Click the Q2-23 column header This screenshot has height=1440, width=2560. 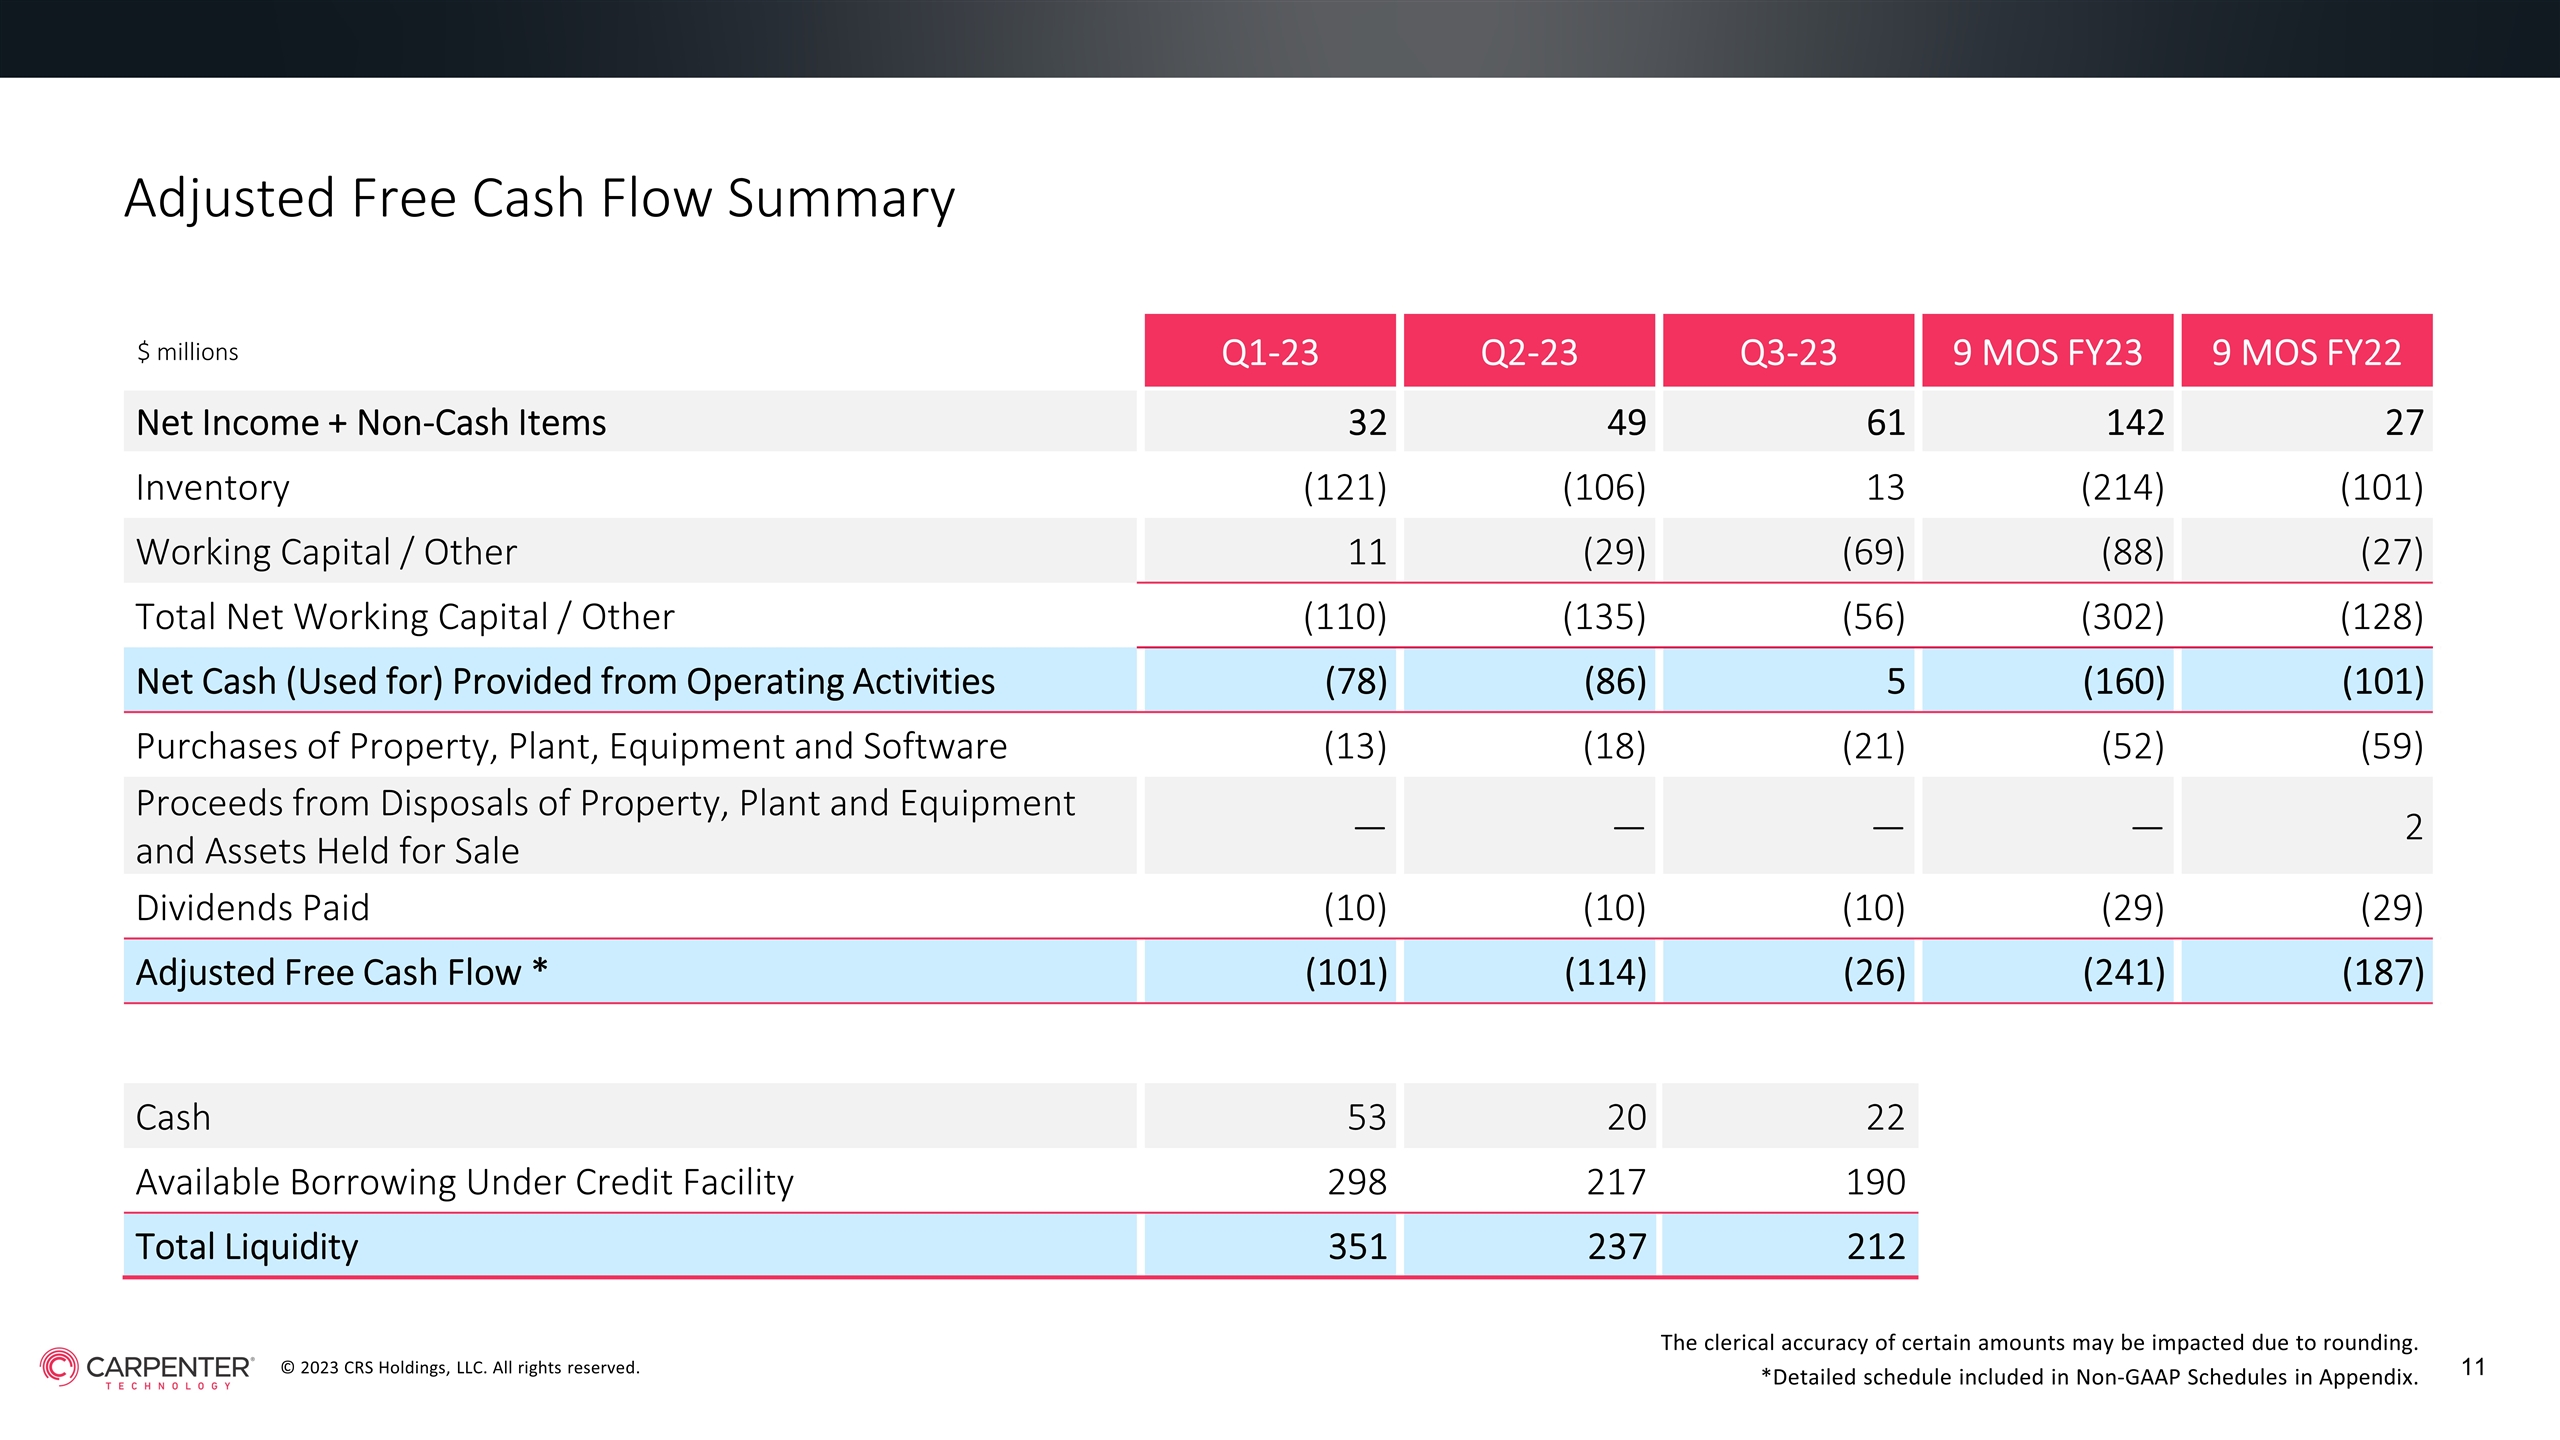[1529, 351]
